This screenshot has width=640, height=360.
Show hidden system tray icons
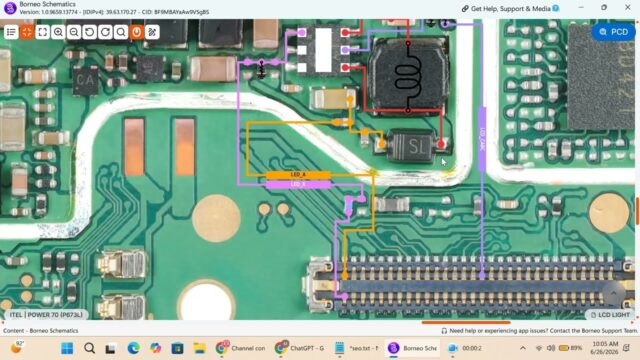[523, 348]
